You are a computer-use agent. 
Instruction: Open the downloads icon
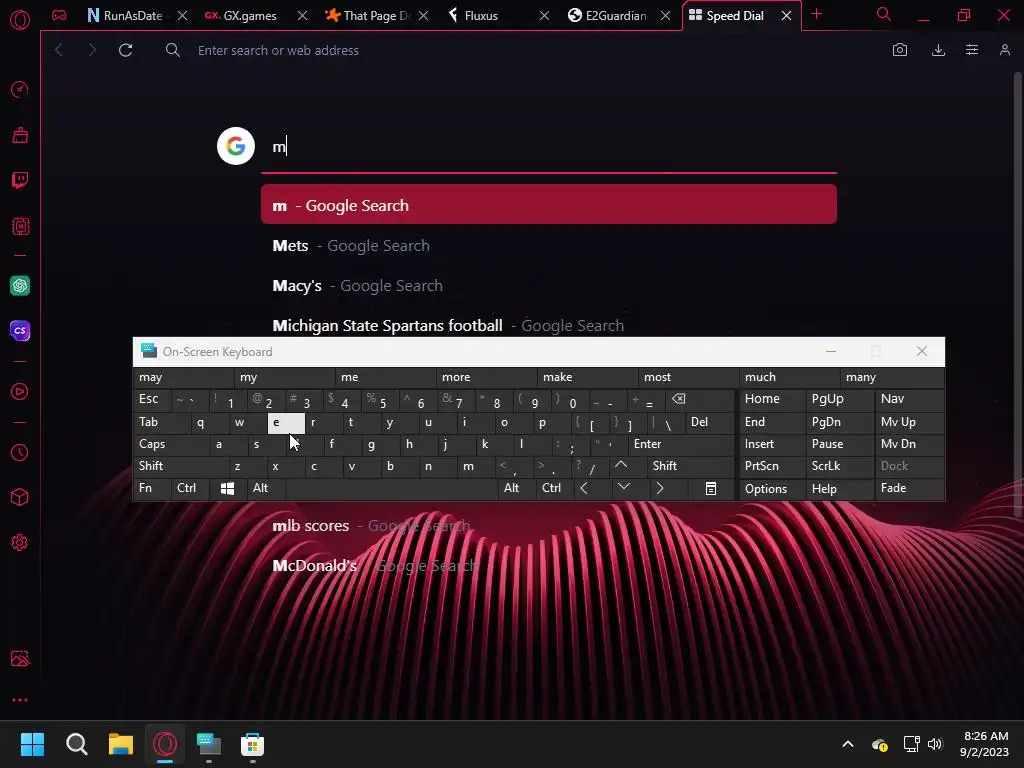click(x=938, y=50)
